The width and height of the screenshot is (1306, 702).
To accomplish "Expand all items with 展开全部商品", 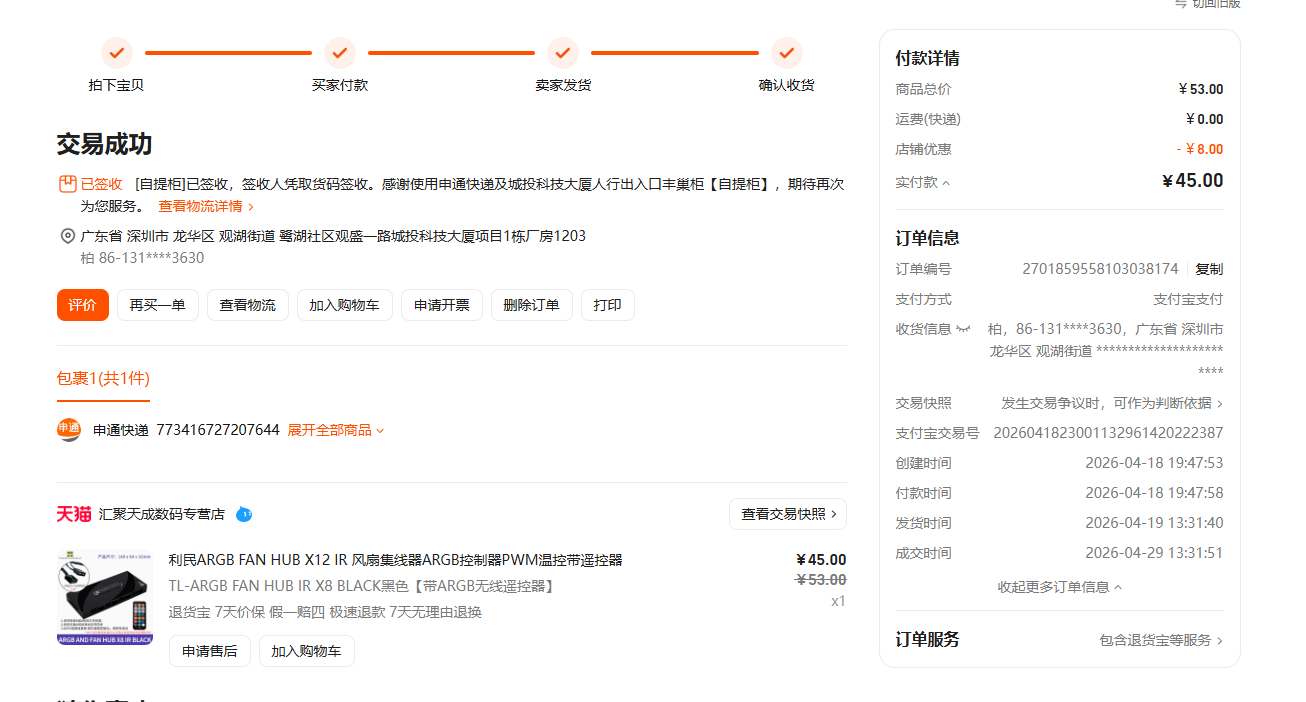I will (x=336, y=430).
